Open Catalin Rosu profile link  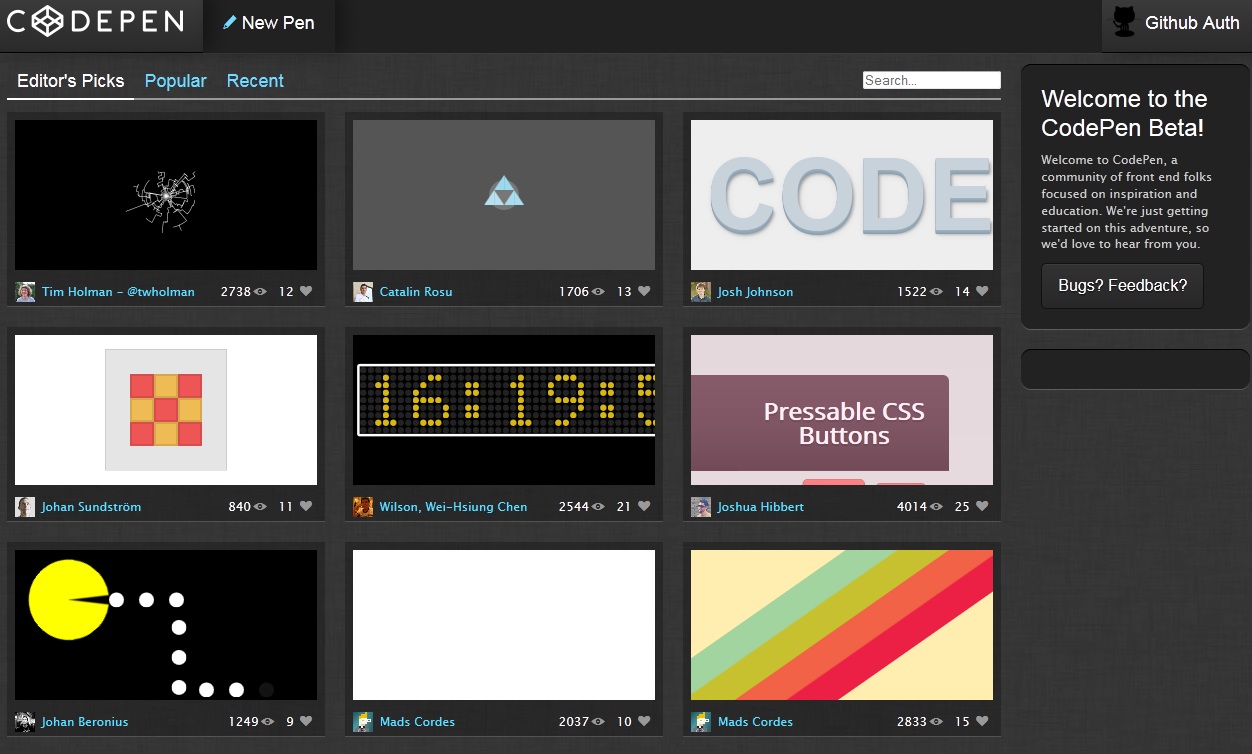click(416, 292)
